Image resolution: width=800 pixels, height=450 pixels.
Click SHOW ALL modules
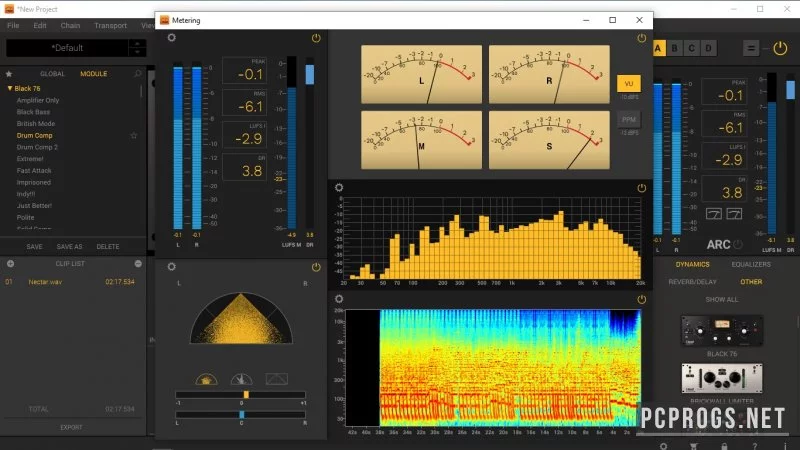click(721, 299)
